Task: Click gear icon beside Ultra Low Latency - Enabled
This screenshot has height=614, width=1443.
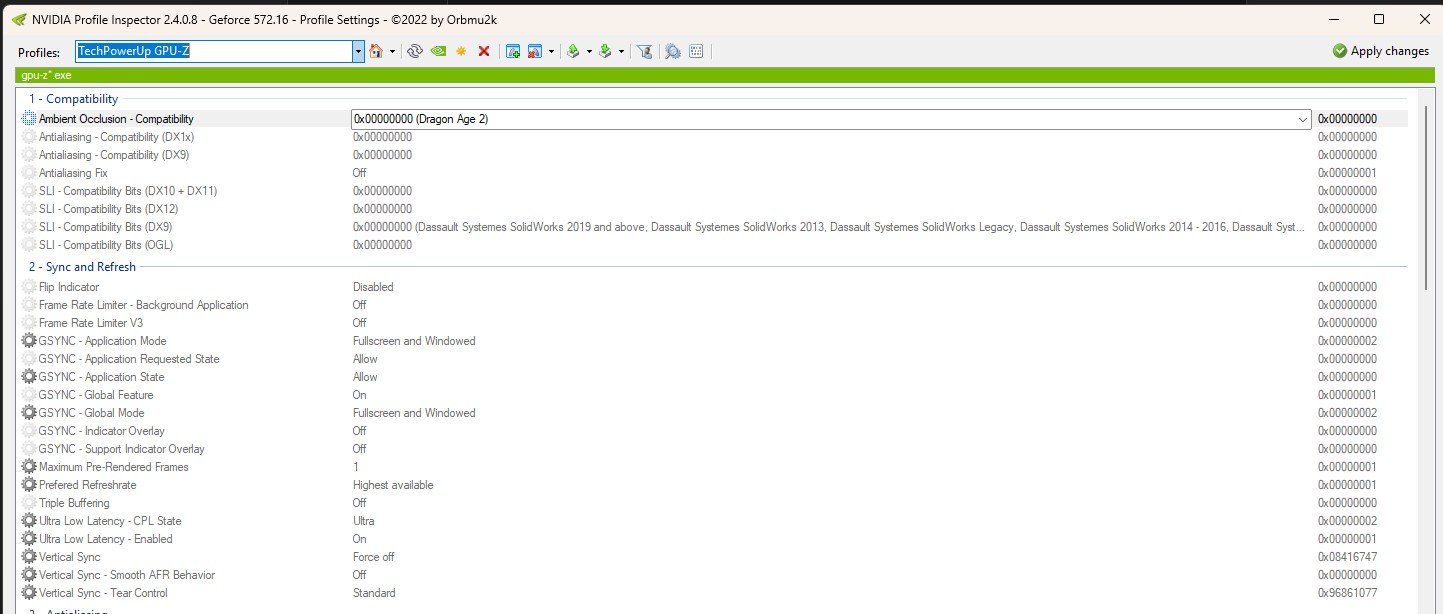Action: coord(29,539)
